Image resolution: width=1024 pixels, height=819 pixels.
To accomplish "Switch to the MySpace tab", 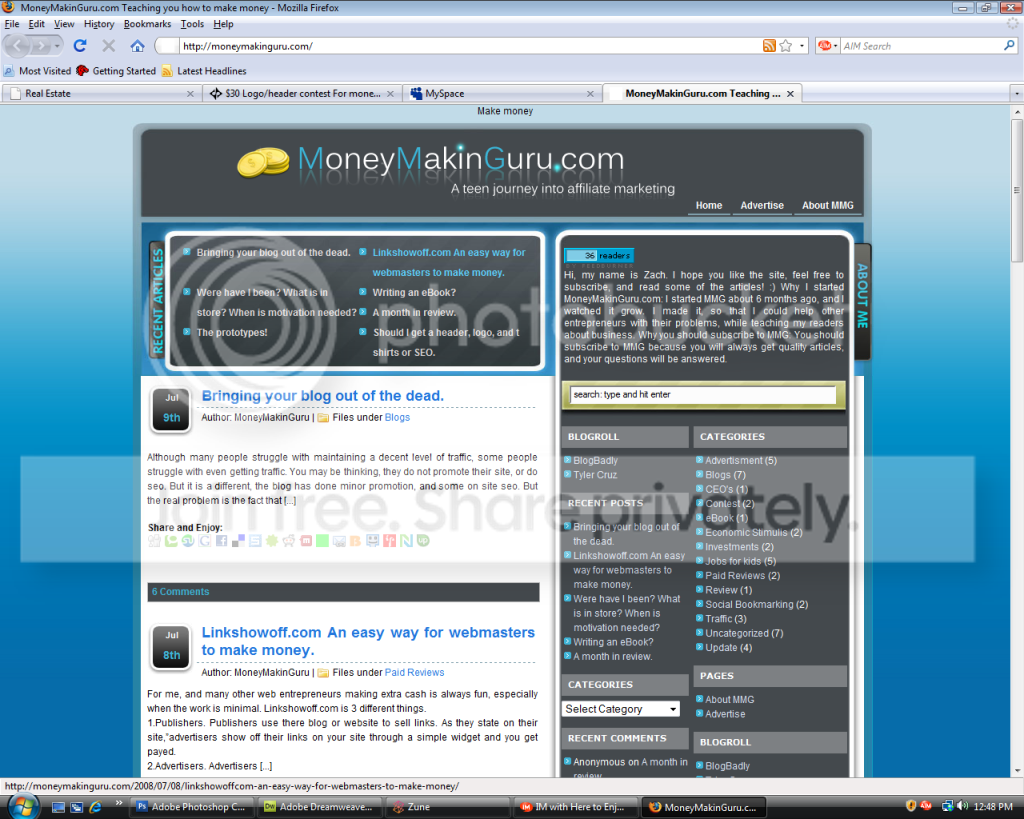I will [x=500, y=93].
